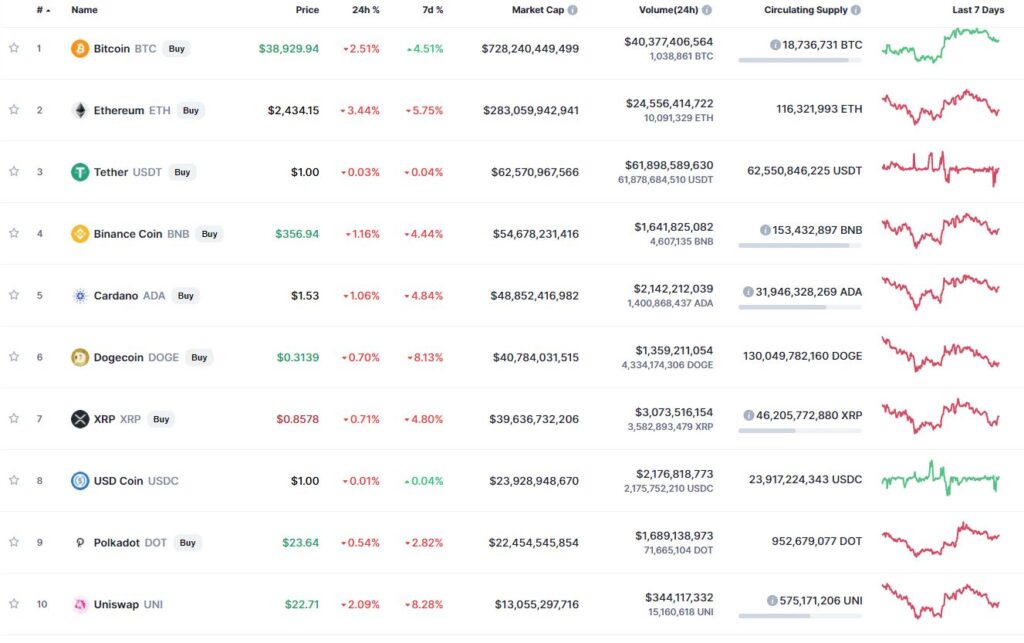Toggle the watchlist star for Cardano
Viewport: 1024px width, 643px height.
coord(14,295)
